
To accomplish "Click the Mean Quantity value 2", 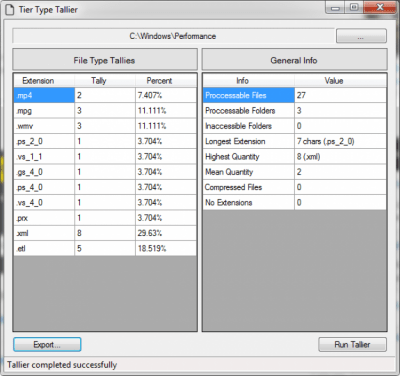I will [x=340, y=172].
